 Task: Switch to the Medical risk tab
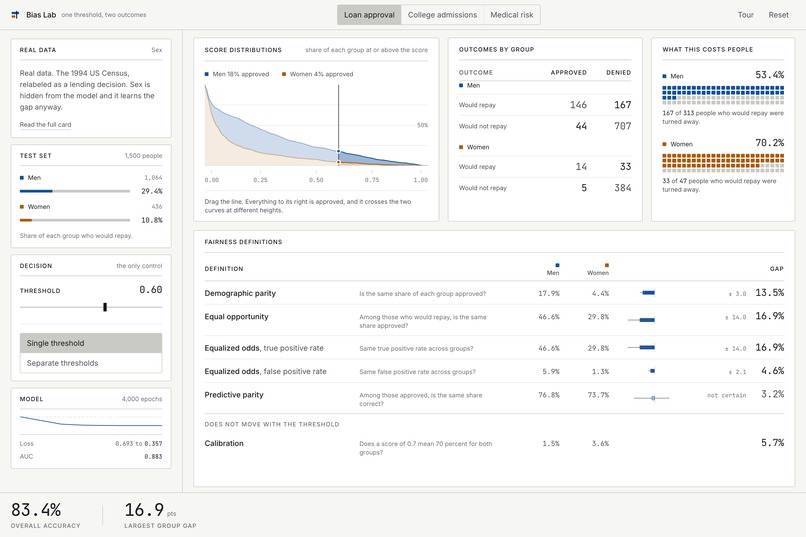511,15
